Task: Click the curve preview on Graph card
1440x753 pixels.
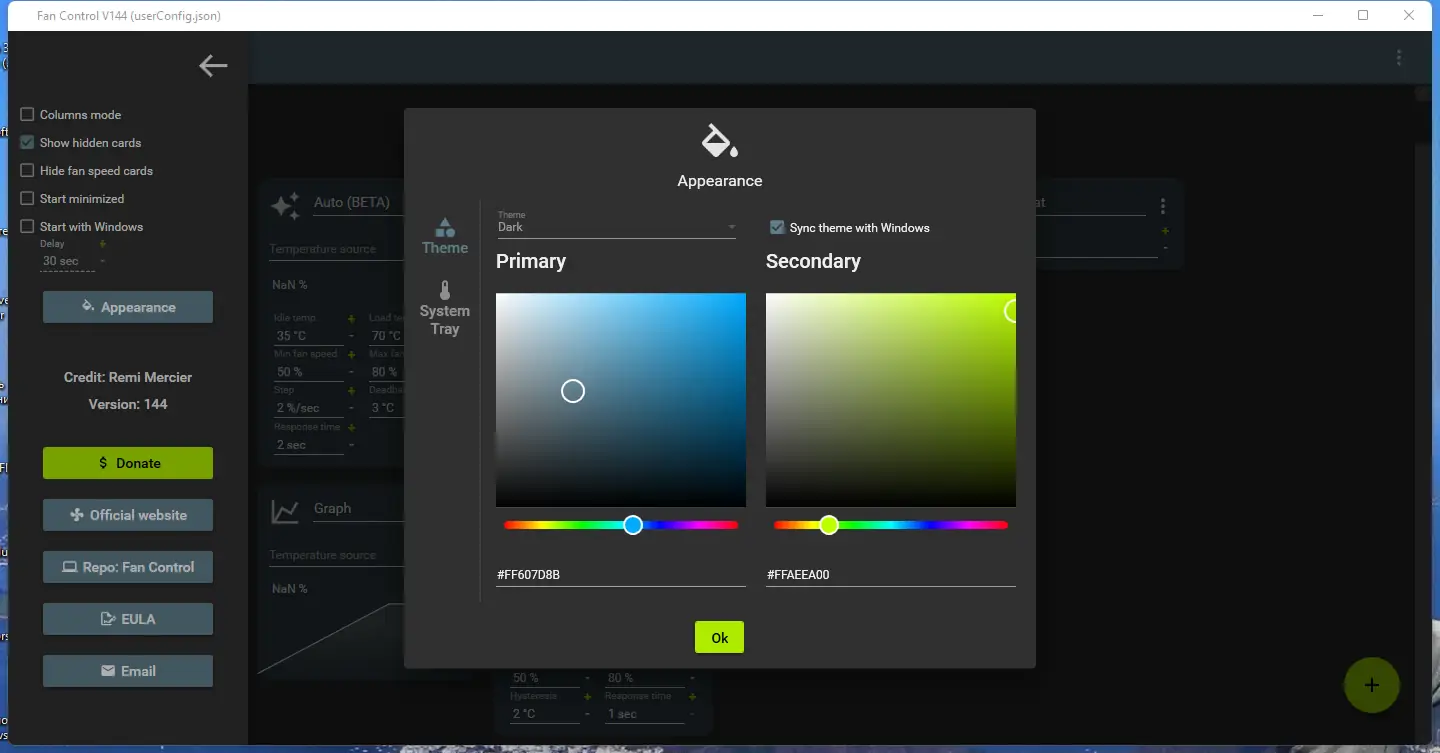Action: (331, 637)
